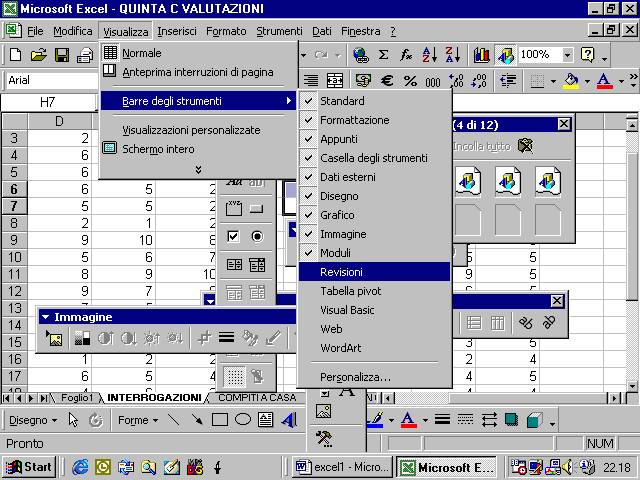Uncheck the Appunti toolbar entry
Screen dimensions: 640x480
(375, 139)
